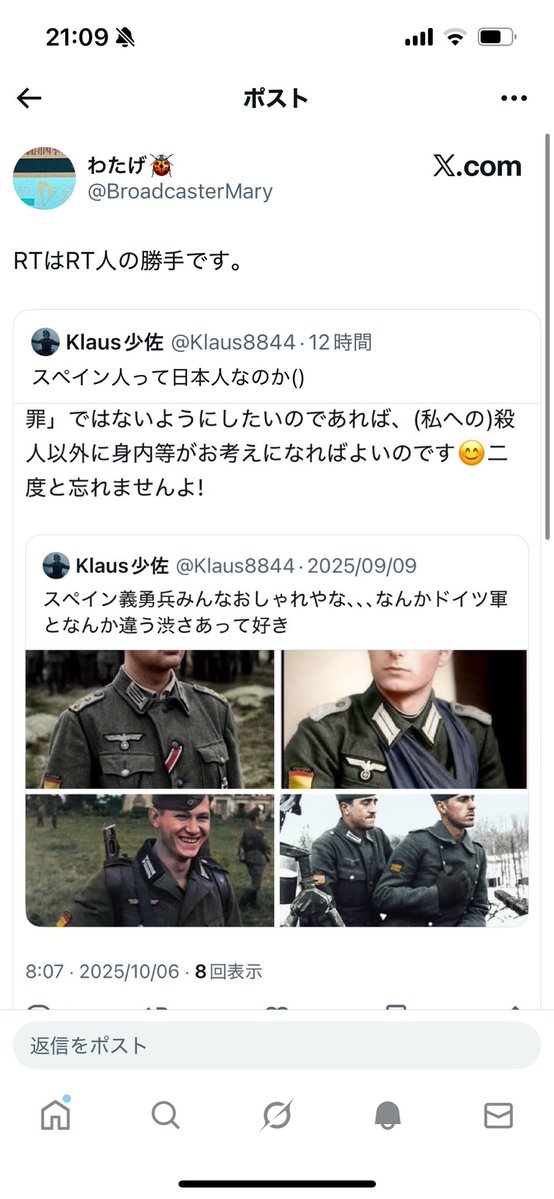Open the Grok slash icon tab
The image size is (554, 1199).
pyautogui.click(x=276, y=1116)
